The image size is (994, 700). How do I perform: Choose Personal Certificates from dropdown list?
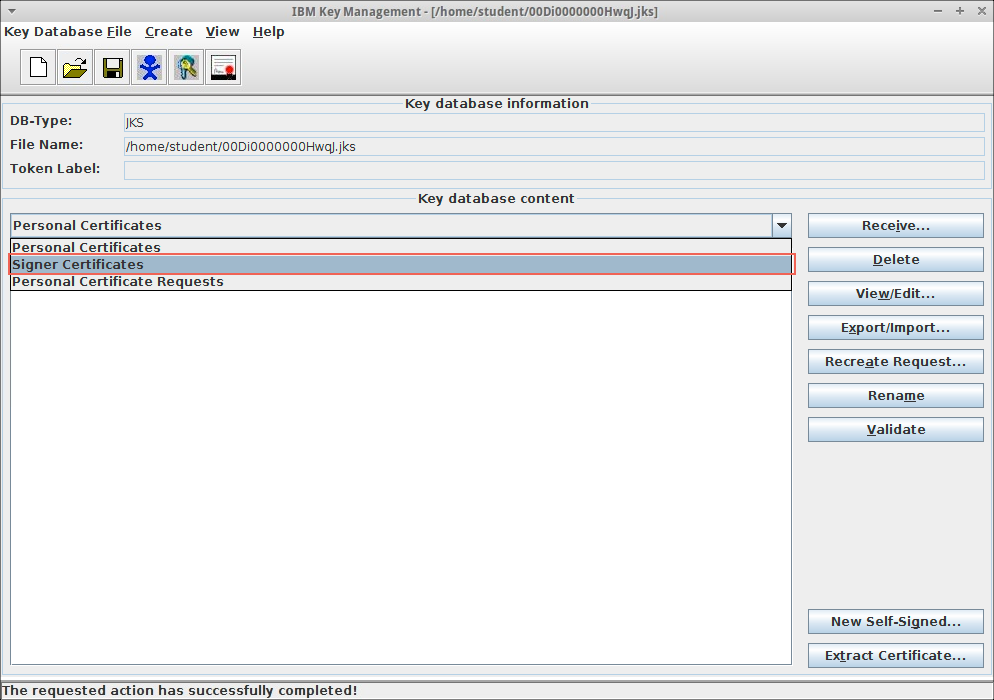(401, 247)
